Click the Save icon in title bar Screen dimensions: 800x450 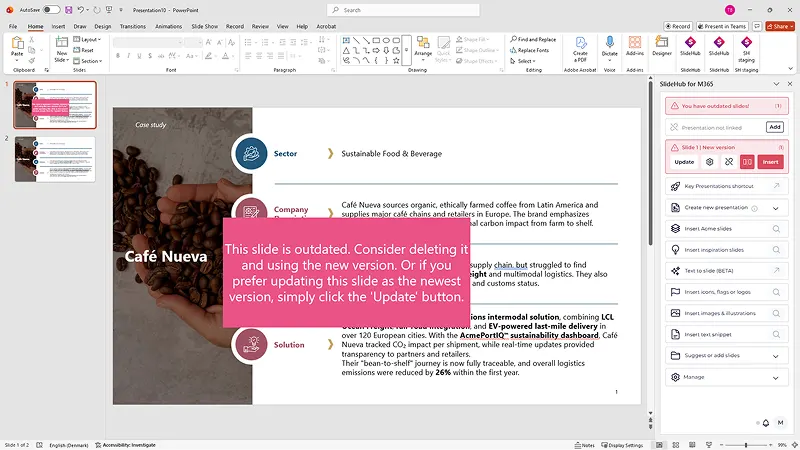pyautogui.click(x=68, y=10)
